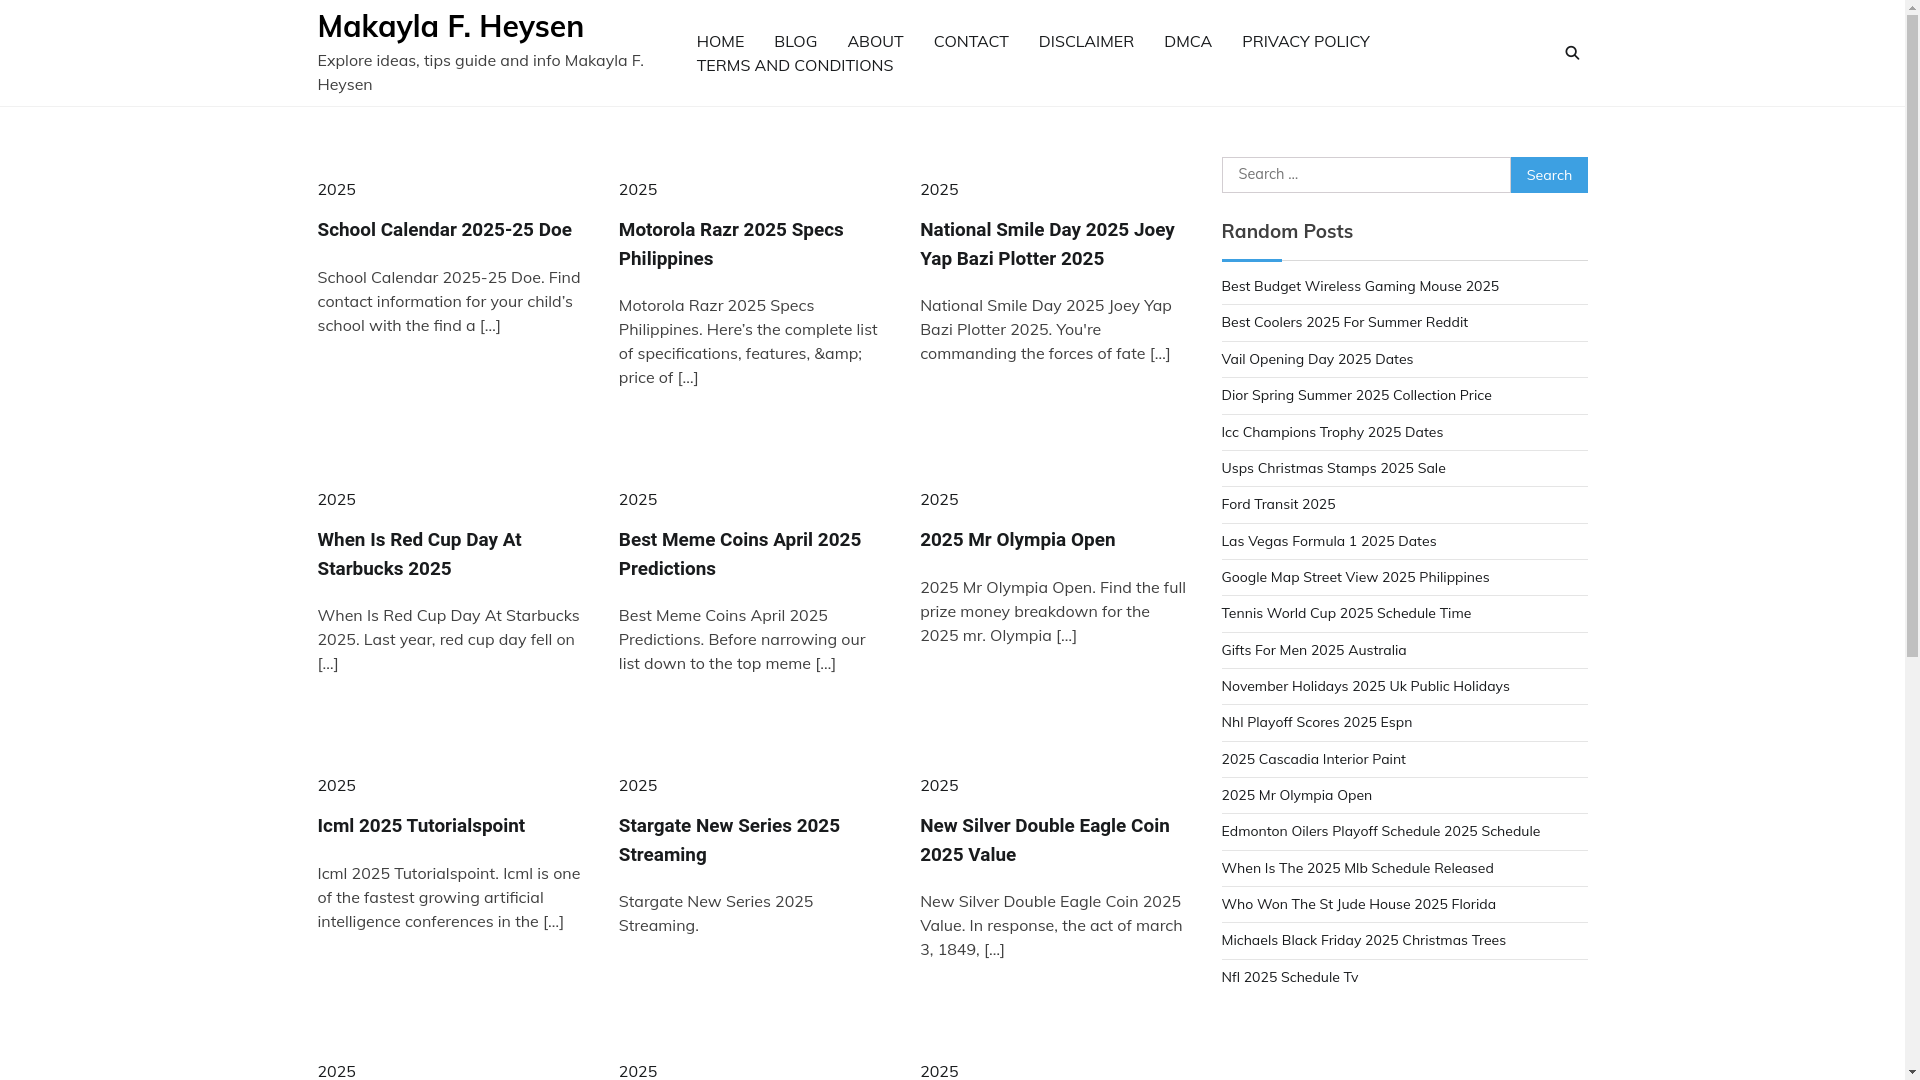Screen dimensions: 1920x1080
Task: Click the [...] read-more after School Calendar excerpt
Action: (490, 325)
